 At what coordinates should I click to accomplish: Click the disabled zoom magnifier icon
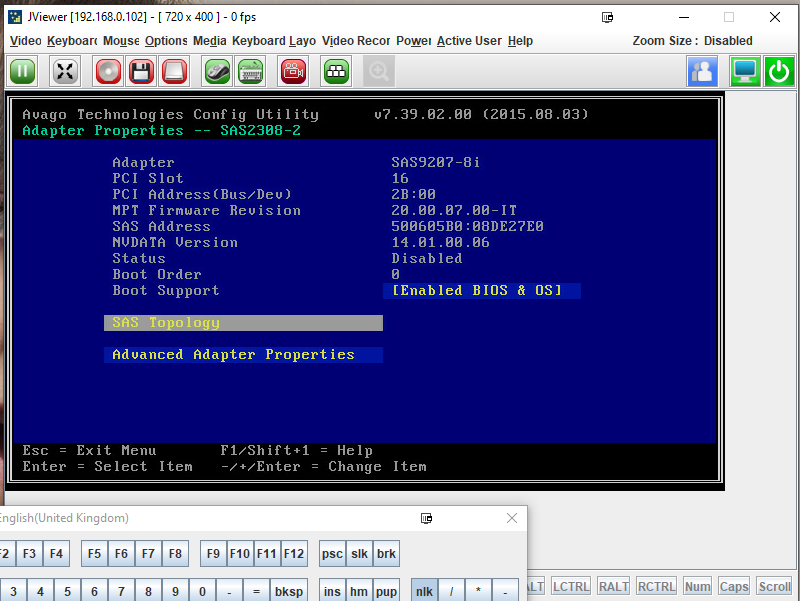379,71
